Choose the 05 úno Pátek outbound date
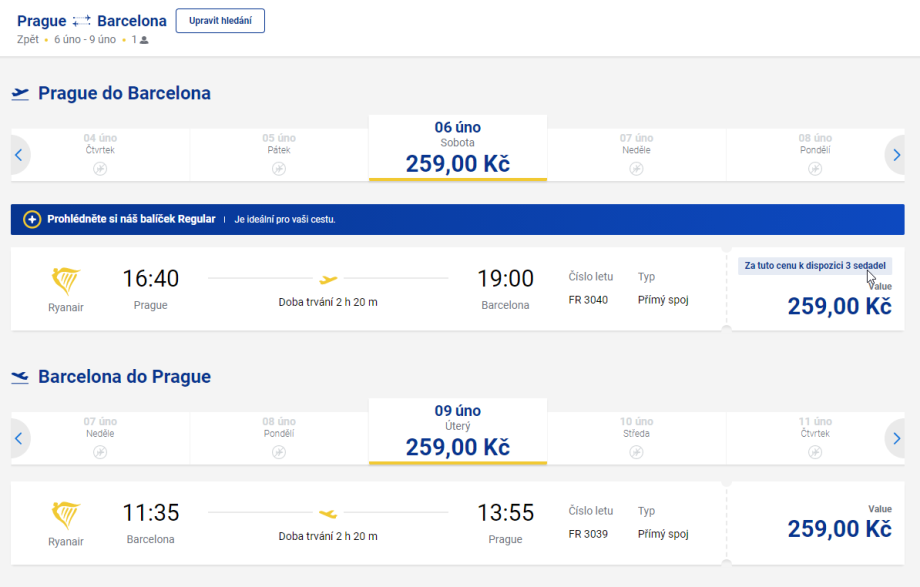 [279, 149]
